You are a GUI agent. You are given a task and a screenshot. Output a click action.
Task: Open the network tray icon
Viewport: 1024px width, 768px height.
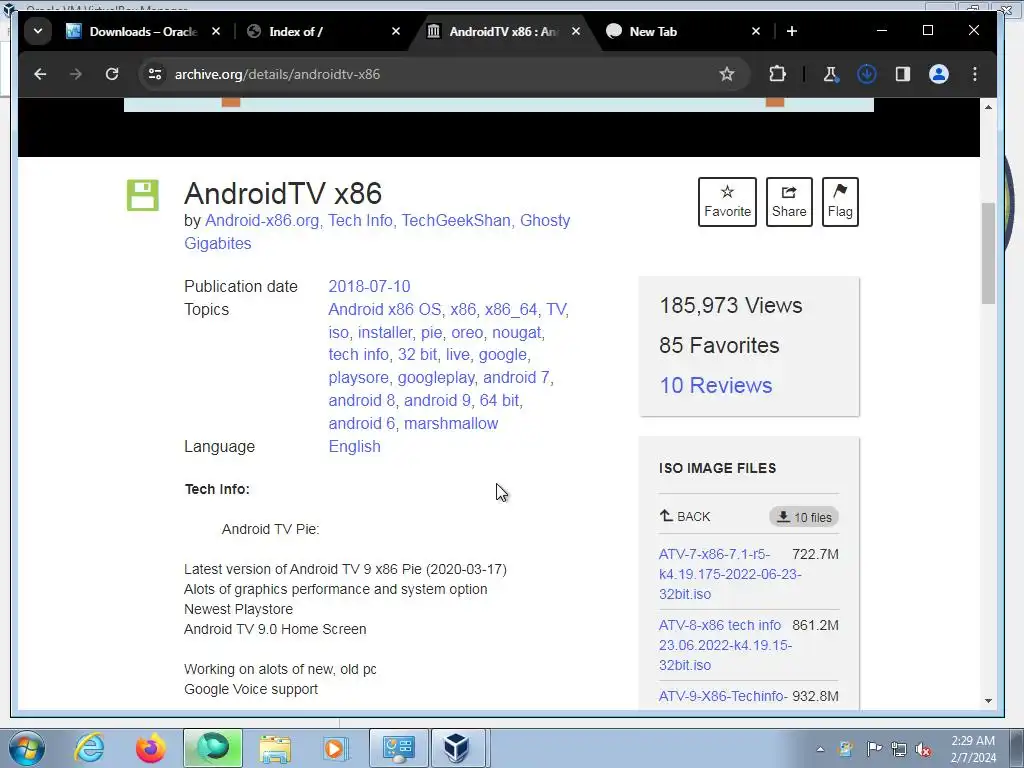(899, 749)
